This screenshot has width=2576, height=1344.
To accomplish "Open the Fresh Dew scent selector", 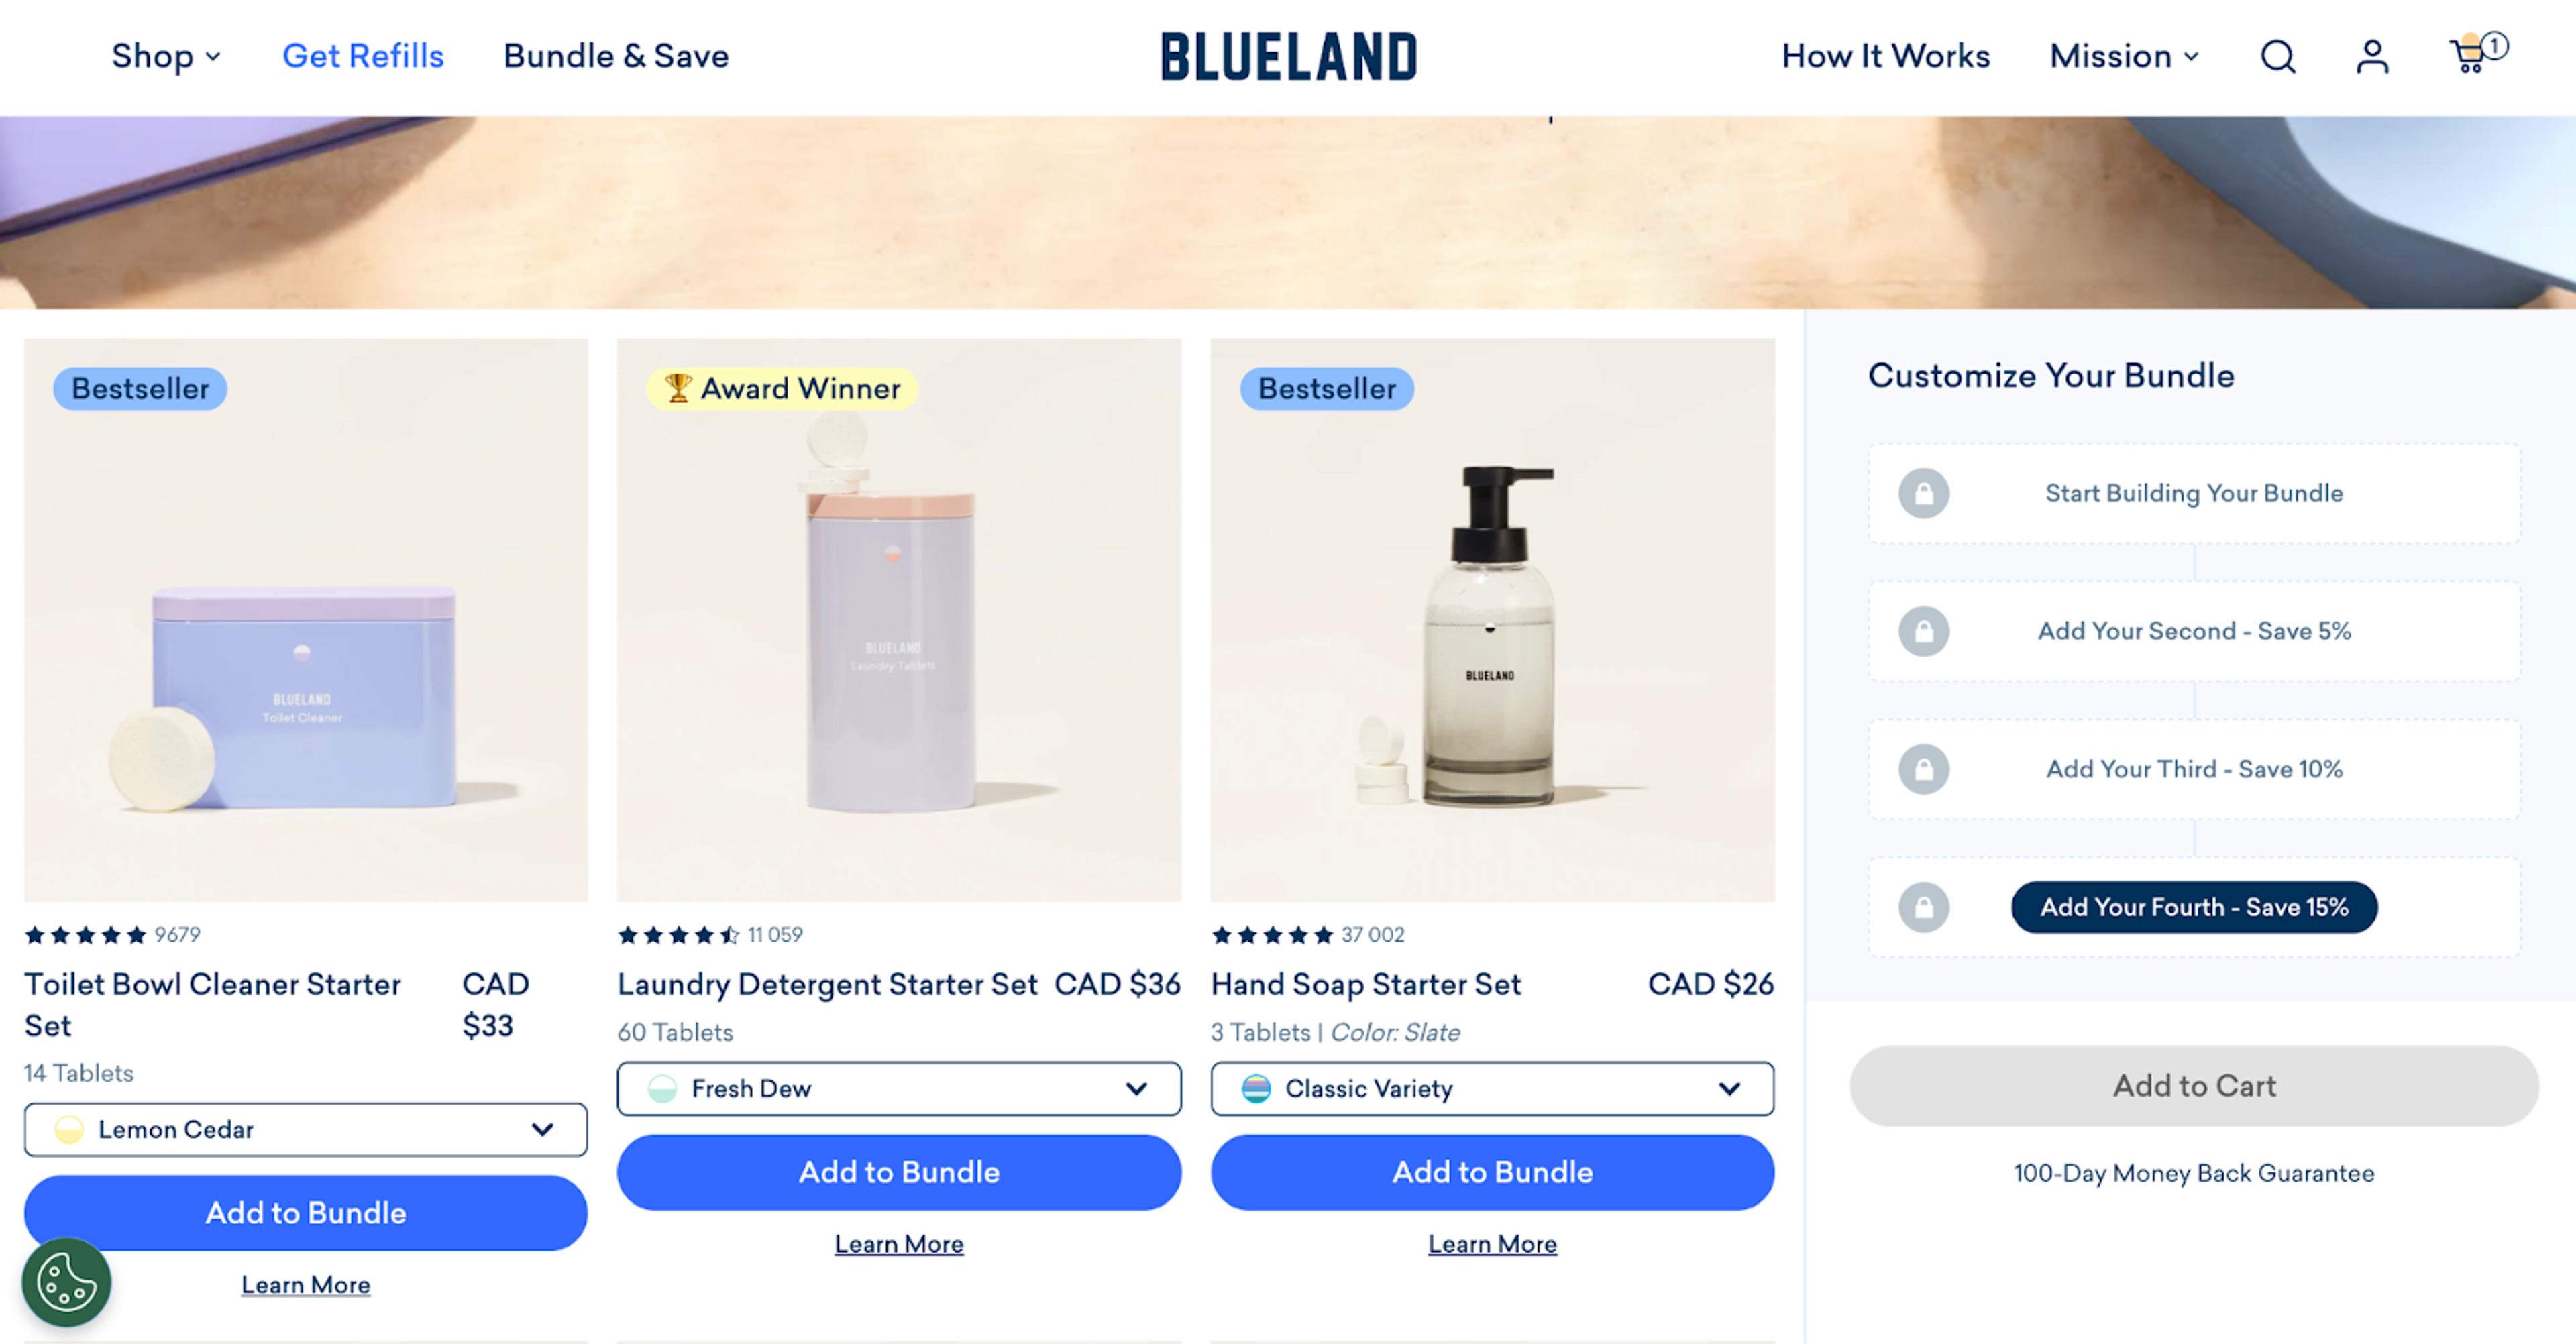I will pos(898,1088).
